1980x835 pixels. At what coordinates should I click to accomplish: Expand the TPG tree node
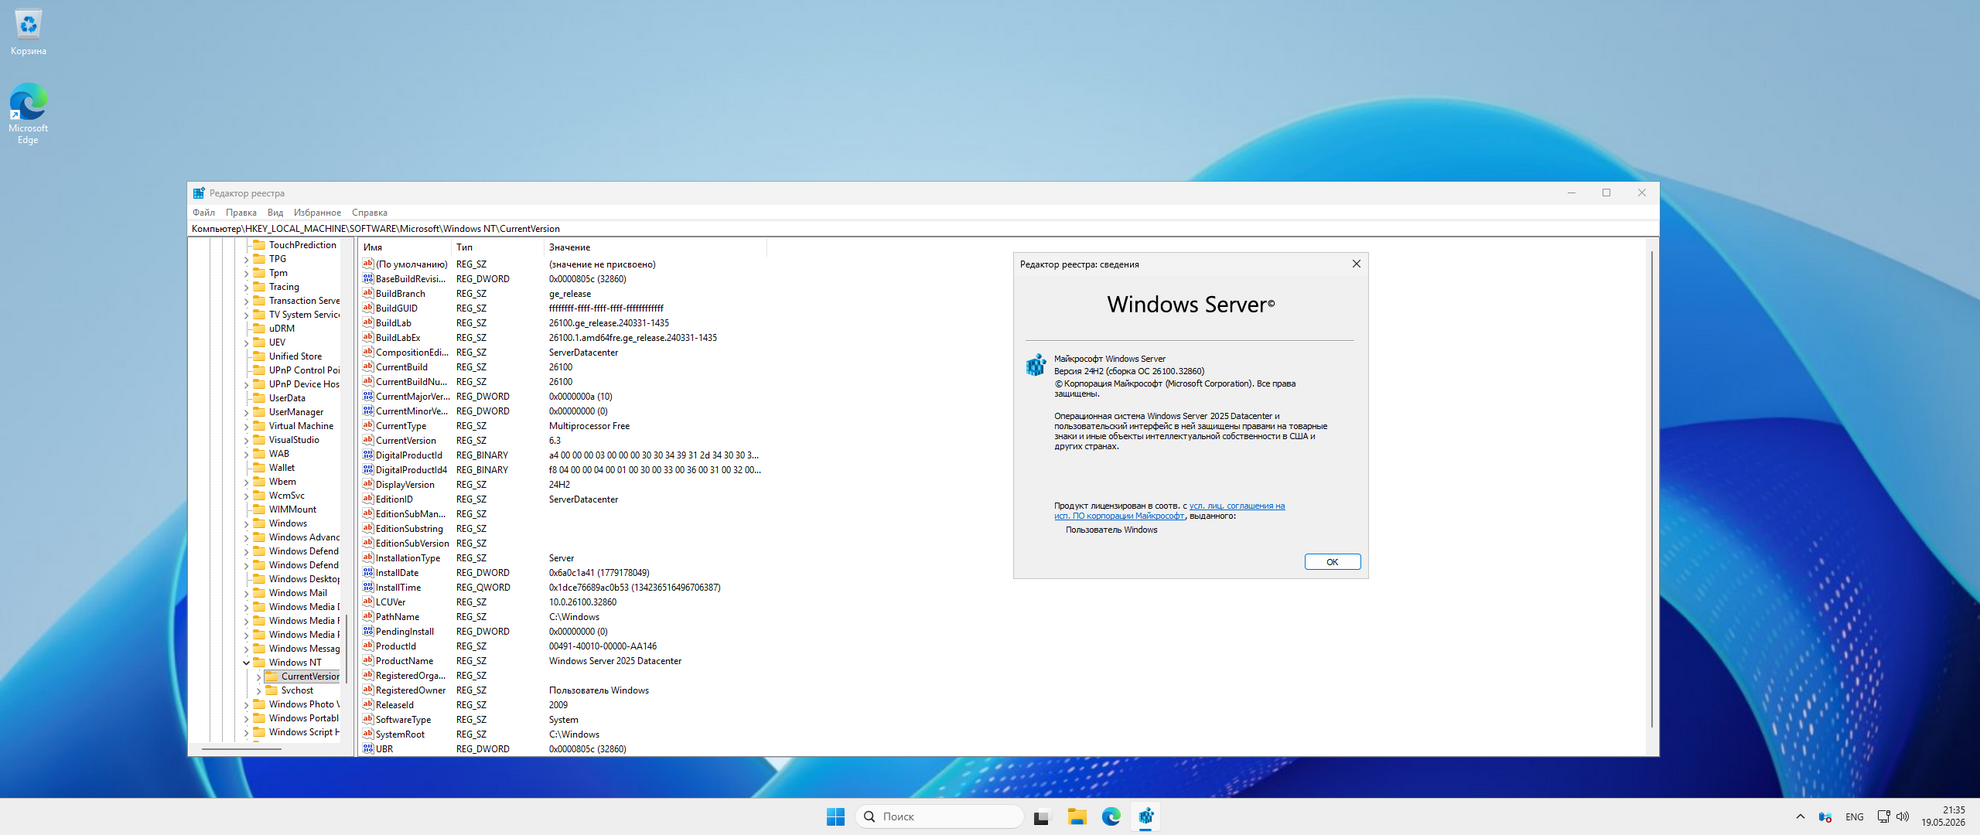click(246, 259)
